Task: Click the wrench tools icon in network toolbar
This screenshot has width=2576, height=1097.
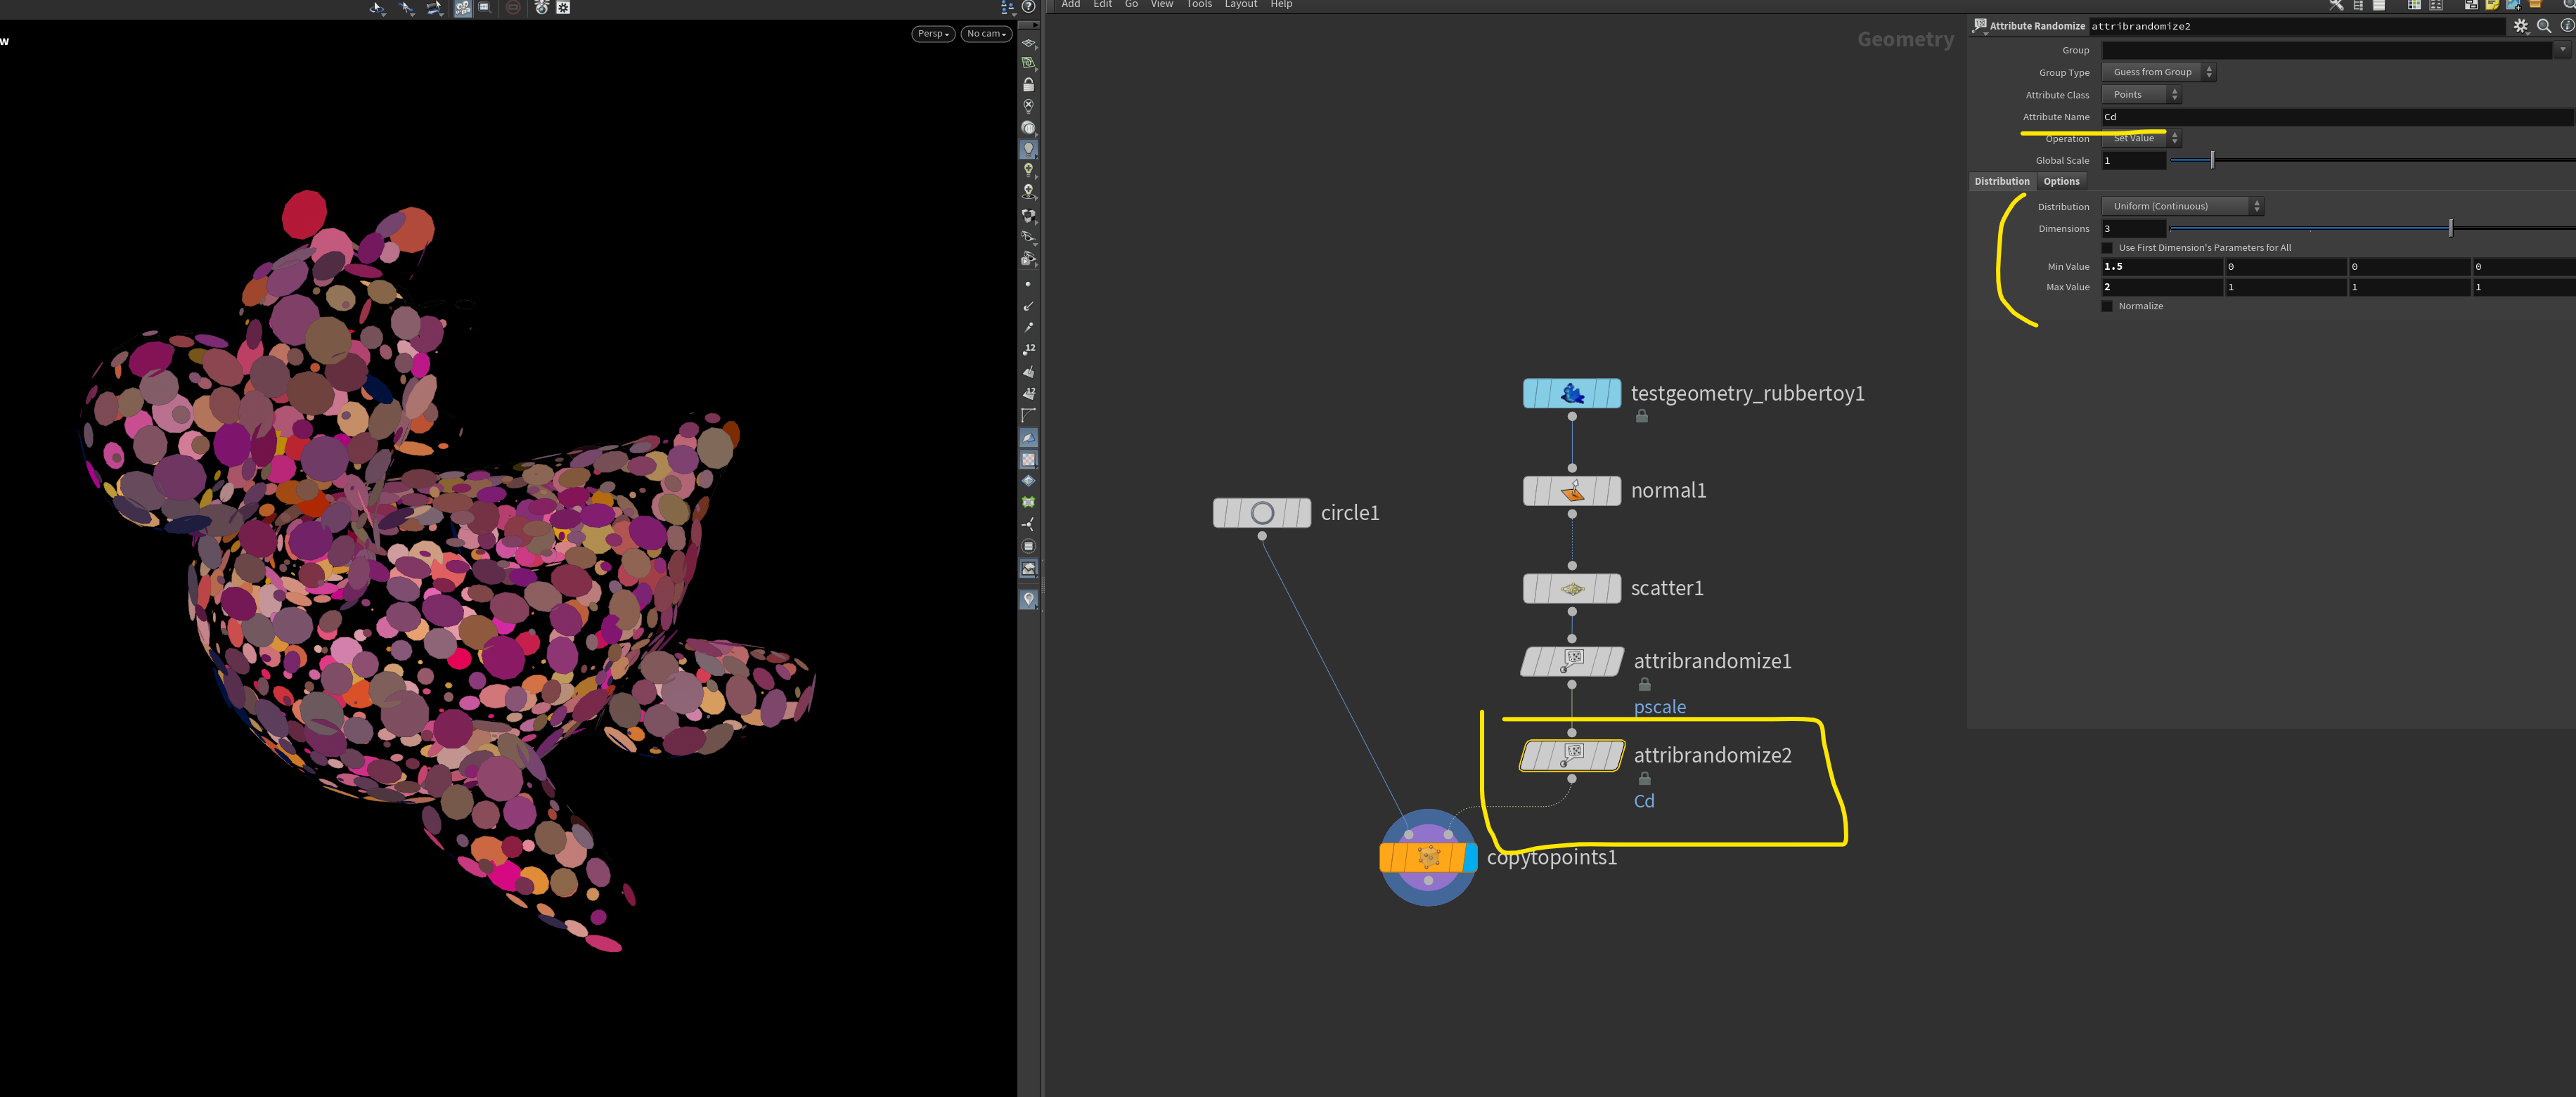Action: point(2336,5)
